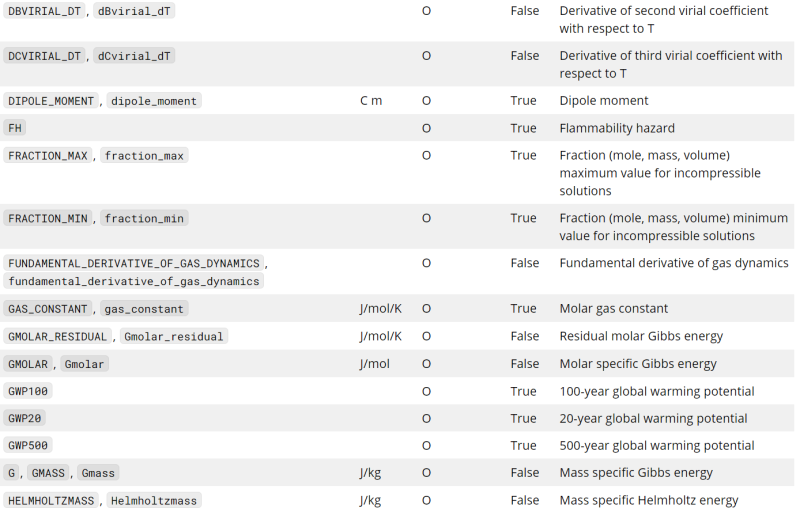Click the DBVIRIAL_DT code label
Screen dimensions: 800x512
(x=44, y=11)
